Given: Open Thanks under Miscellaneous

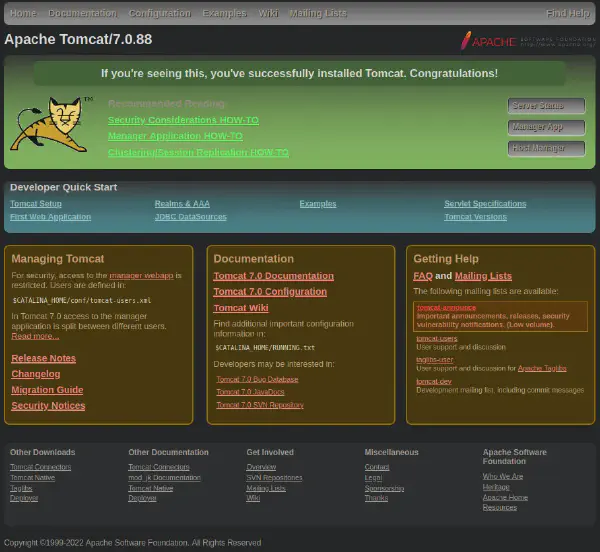Looking at the screenshot, I should (376, 498).
